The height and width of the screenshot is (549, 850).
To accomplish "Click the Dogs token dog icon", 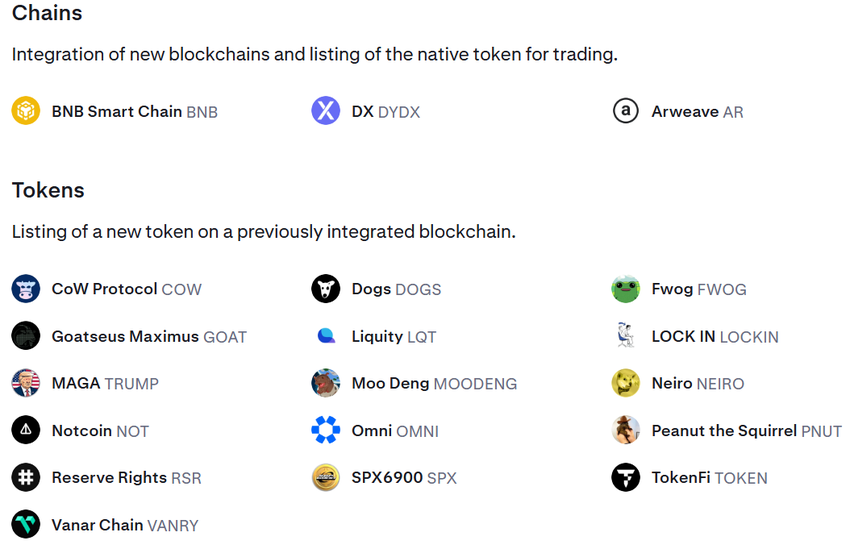I will [x=326, y=289].
